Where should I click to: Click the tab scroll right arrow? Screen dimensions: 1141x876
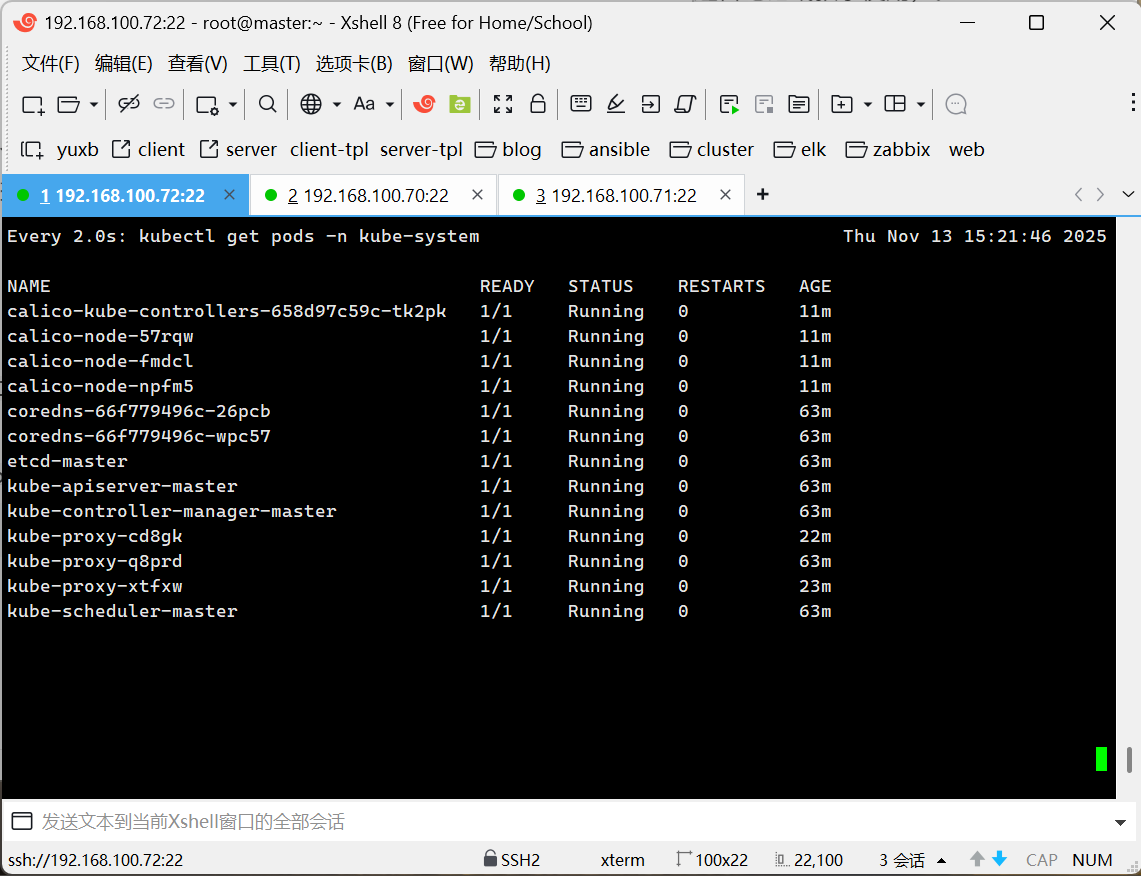1100,194
